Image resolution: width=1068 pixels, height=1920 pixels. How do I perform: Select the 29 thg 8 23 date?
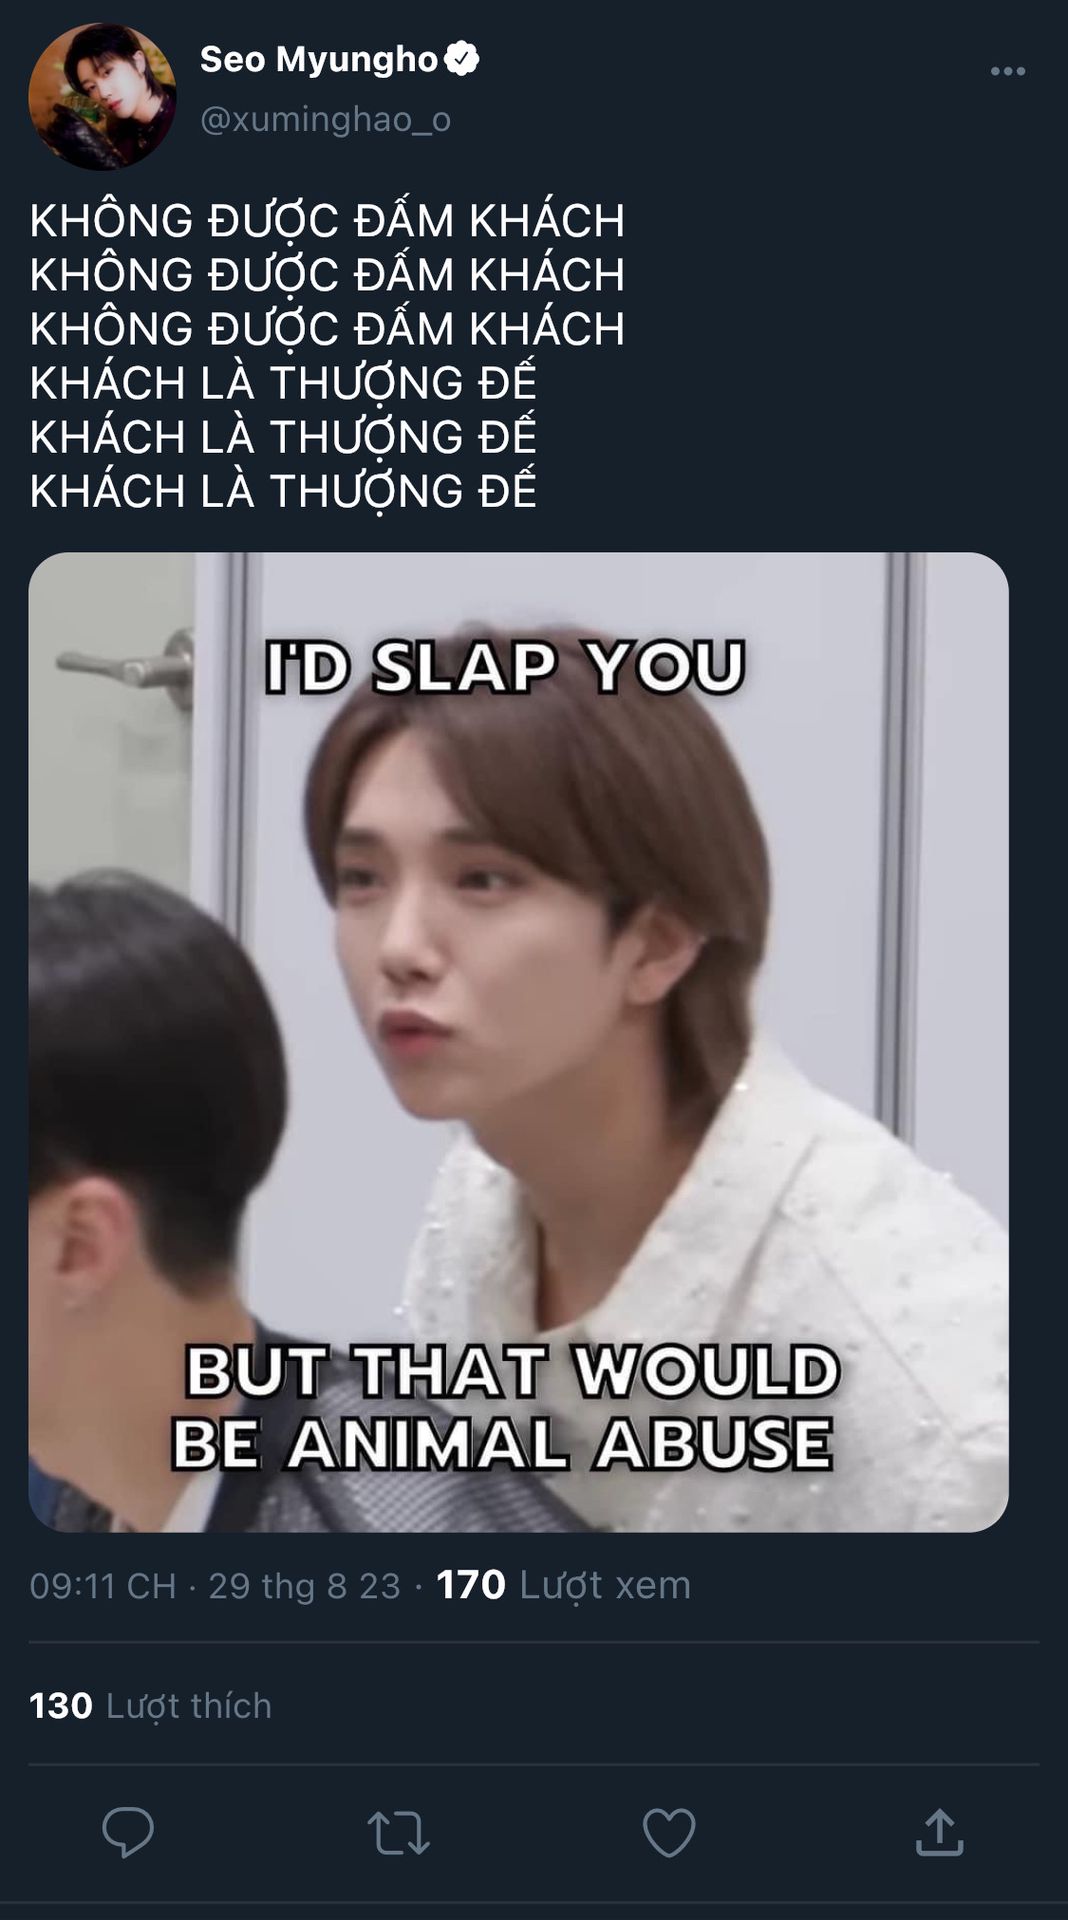pos(304,1586)
